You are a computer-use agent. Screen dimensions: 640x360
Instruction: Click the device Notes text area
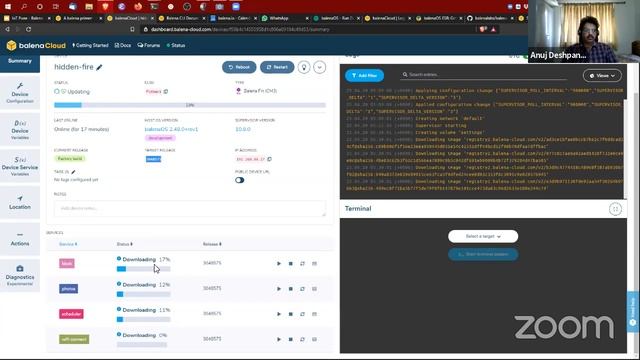click(190, 209)
